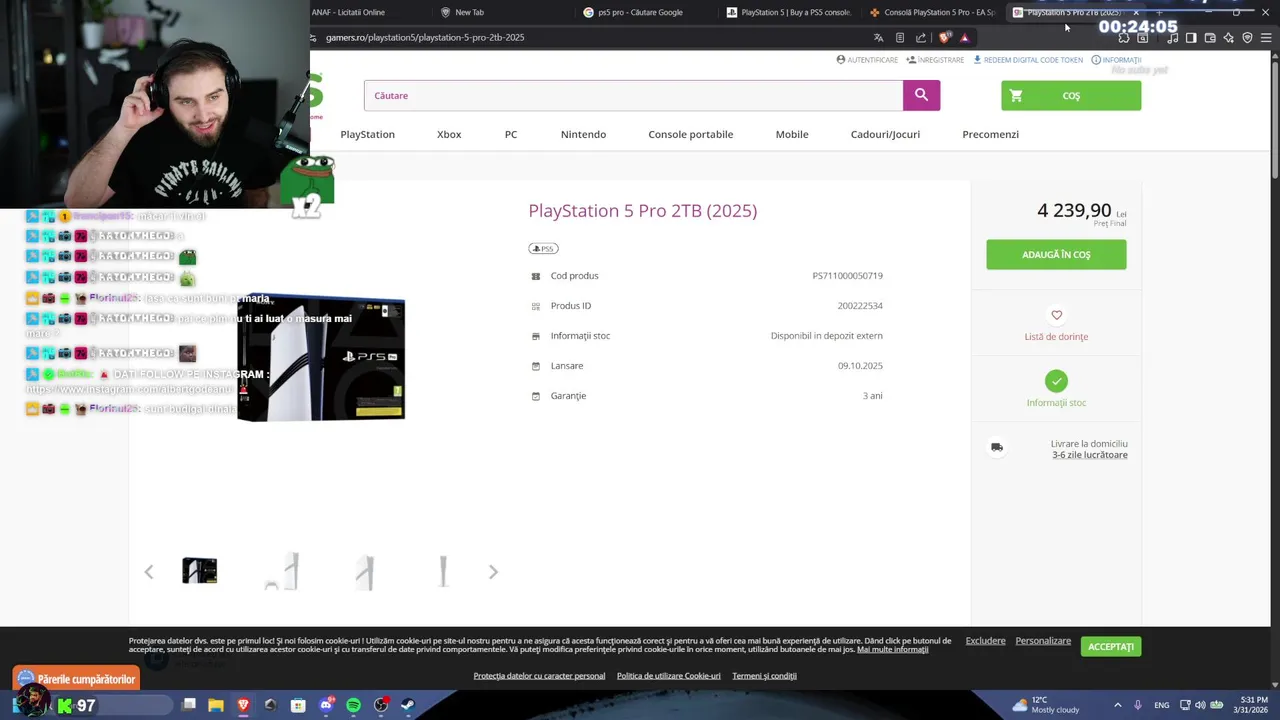Click the wishlist heart icon

click(1056, 315)
